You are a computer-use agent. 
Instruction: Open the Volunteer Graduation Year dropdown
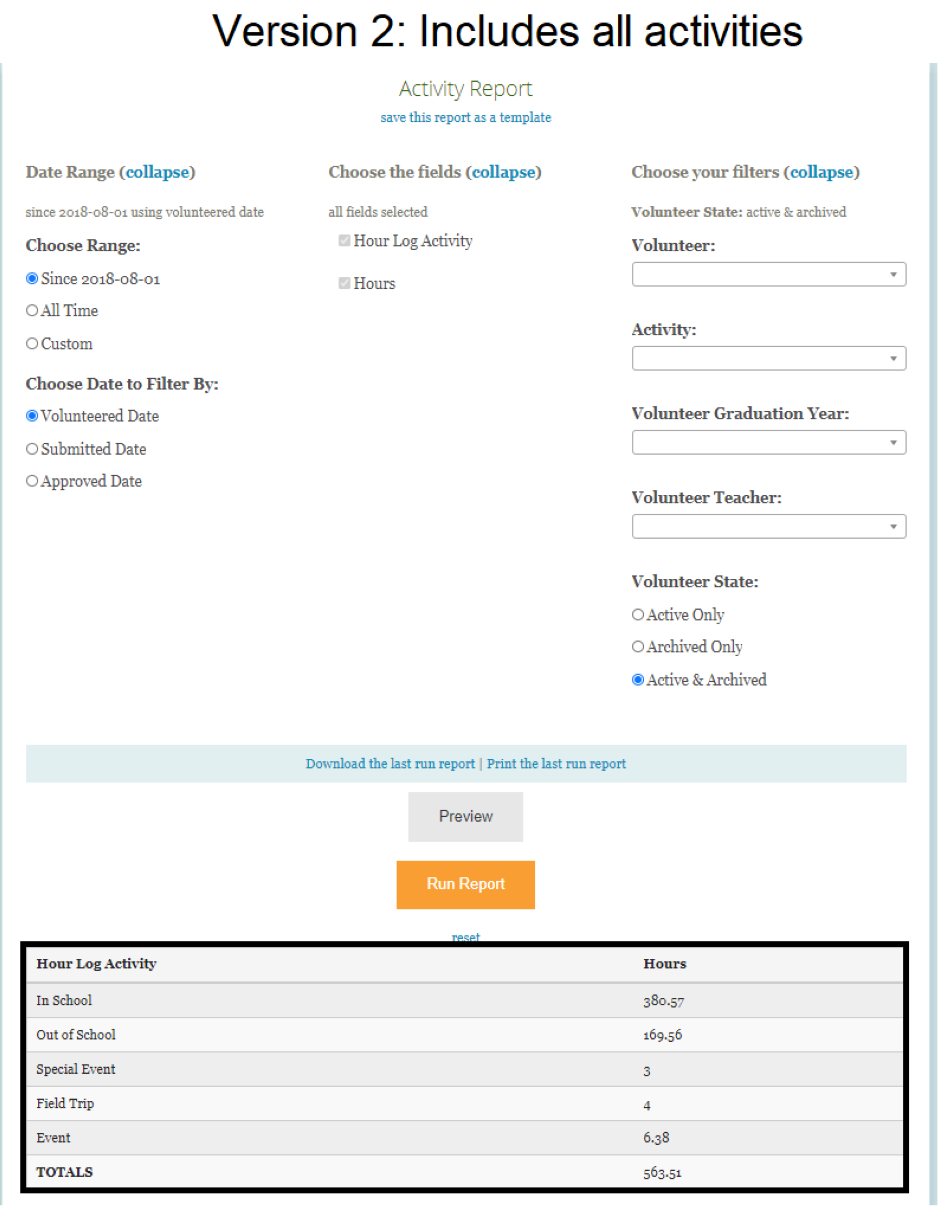[x=769, y=442]
